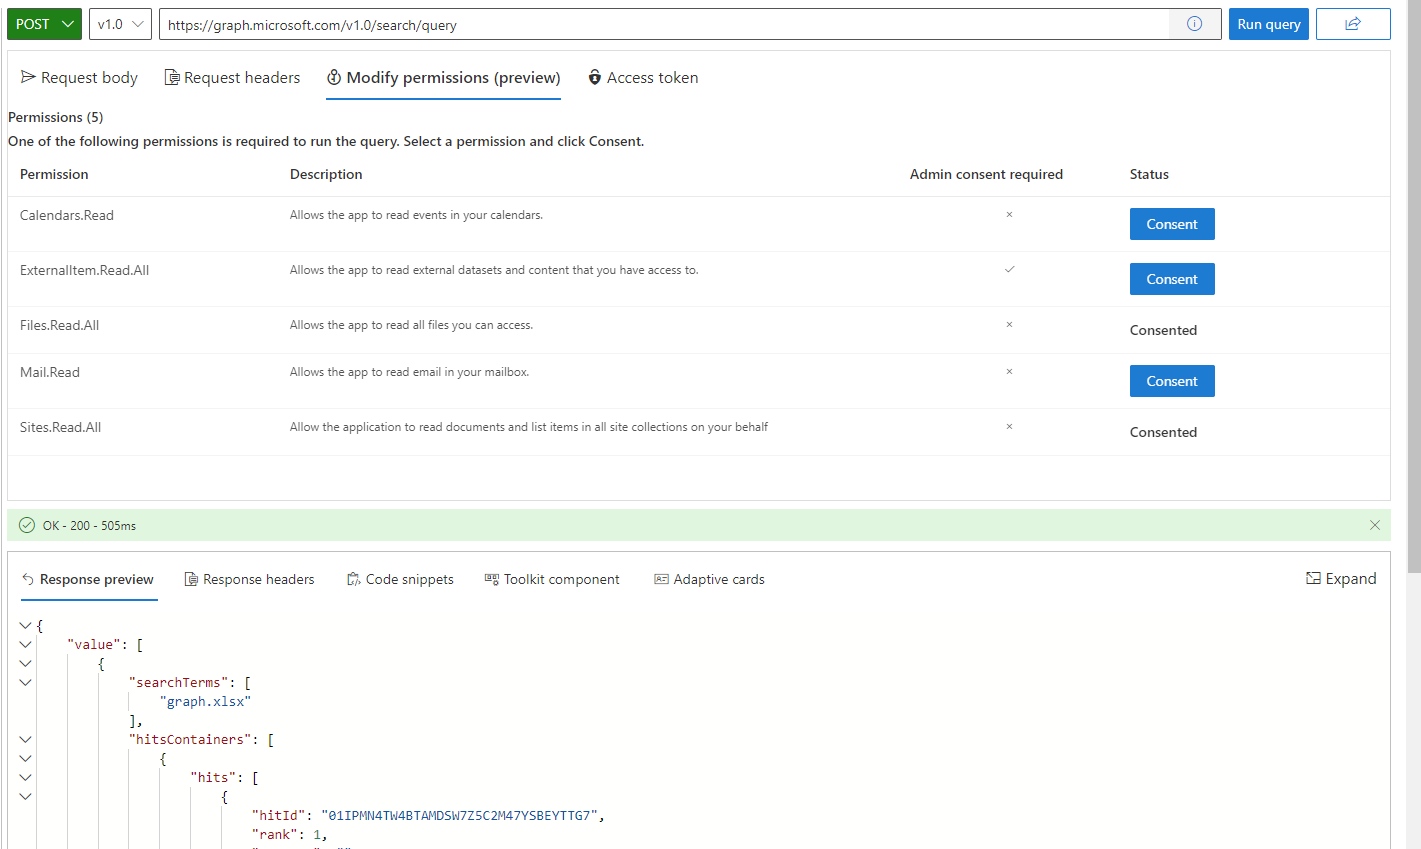This screenshot has width=1421, height=849.
Task: Collapse the searchTerms array chevron
Action: point(25,682)
